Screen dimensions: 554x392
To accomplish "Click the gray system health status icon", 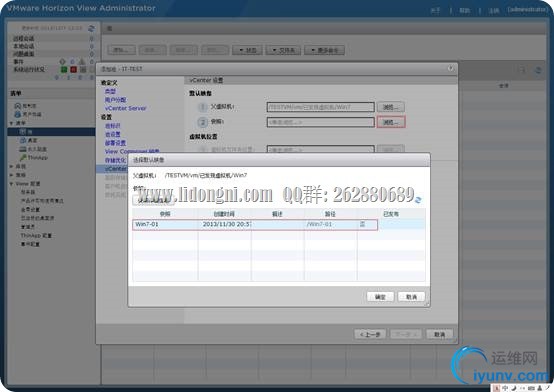I will pos(82,69).
